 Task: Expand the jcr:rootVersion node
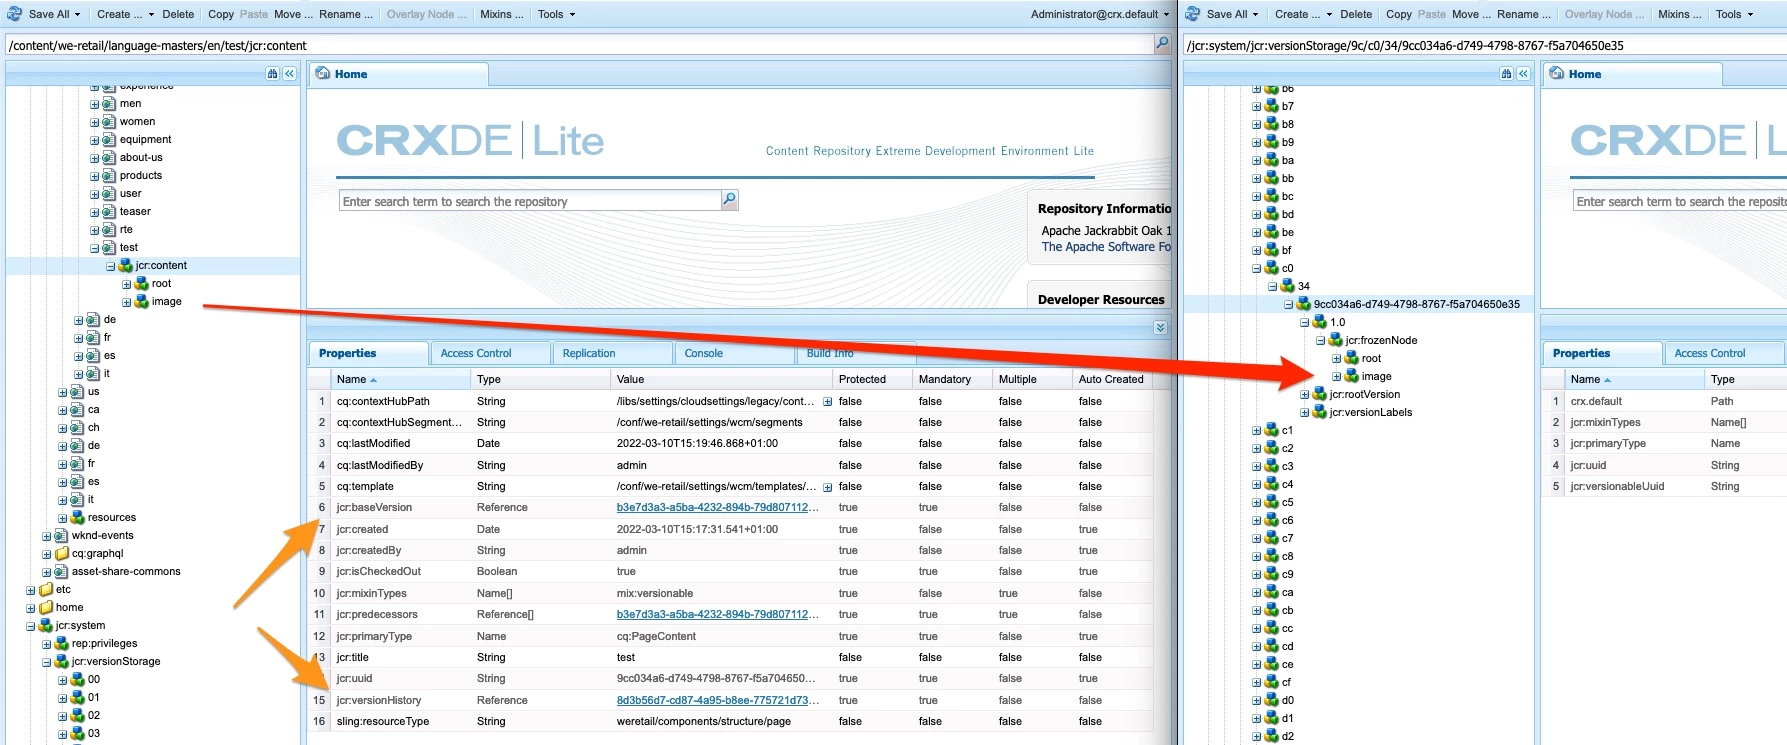1305,395
